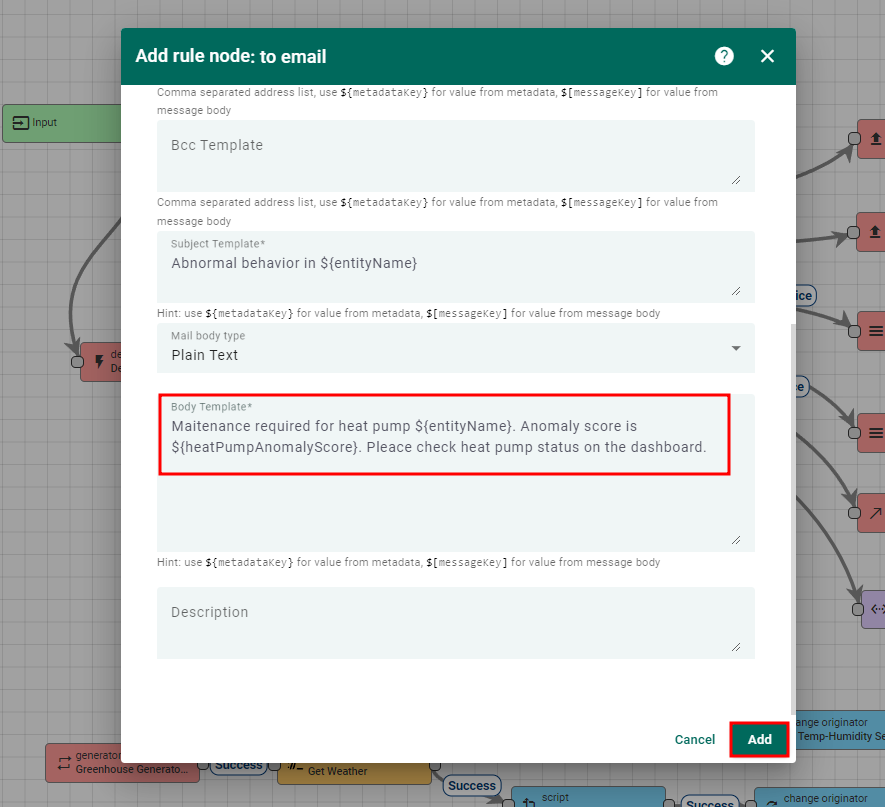885x807 pixels.
Task: Click the generator node arrows icon
Action: point(64,763)
